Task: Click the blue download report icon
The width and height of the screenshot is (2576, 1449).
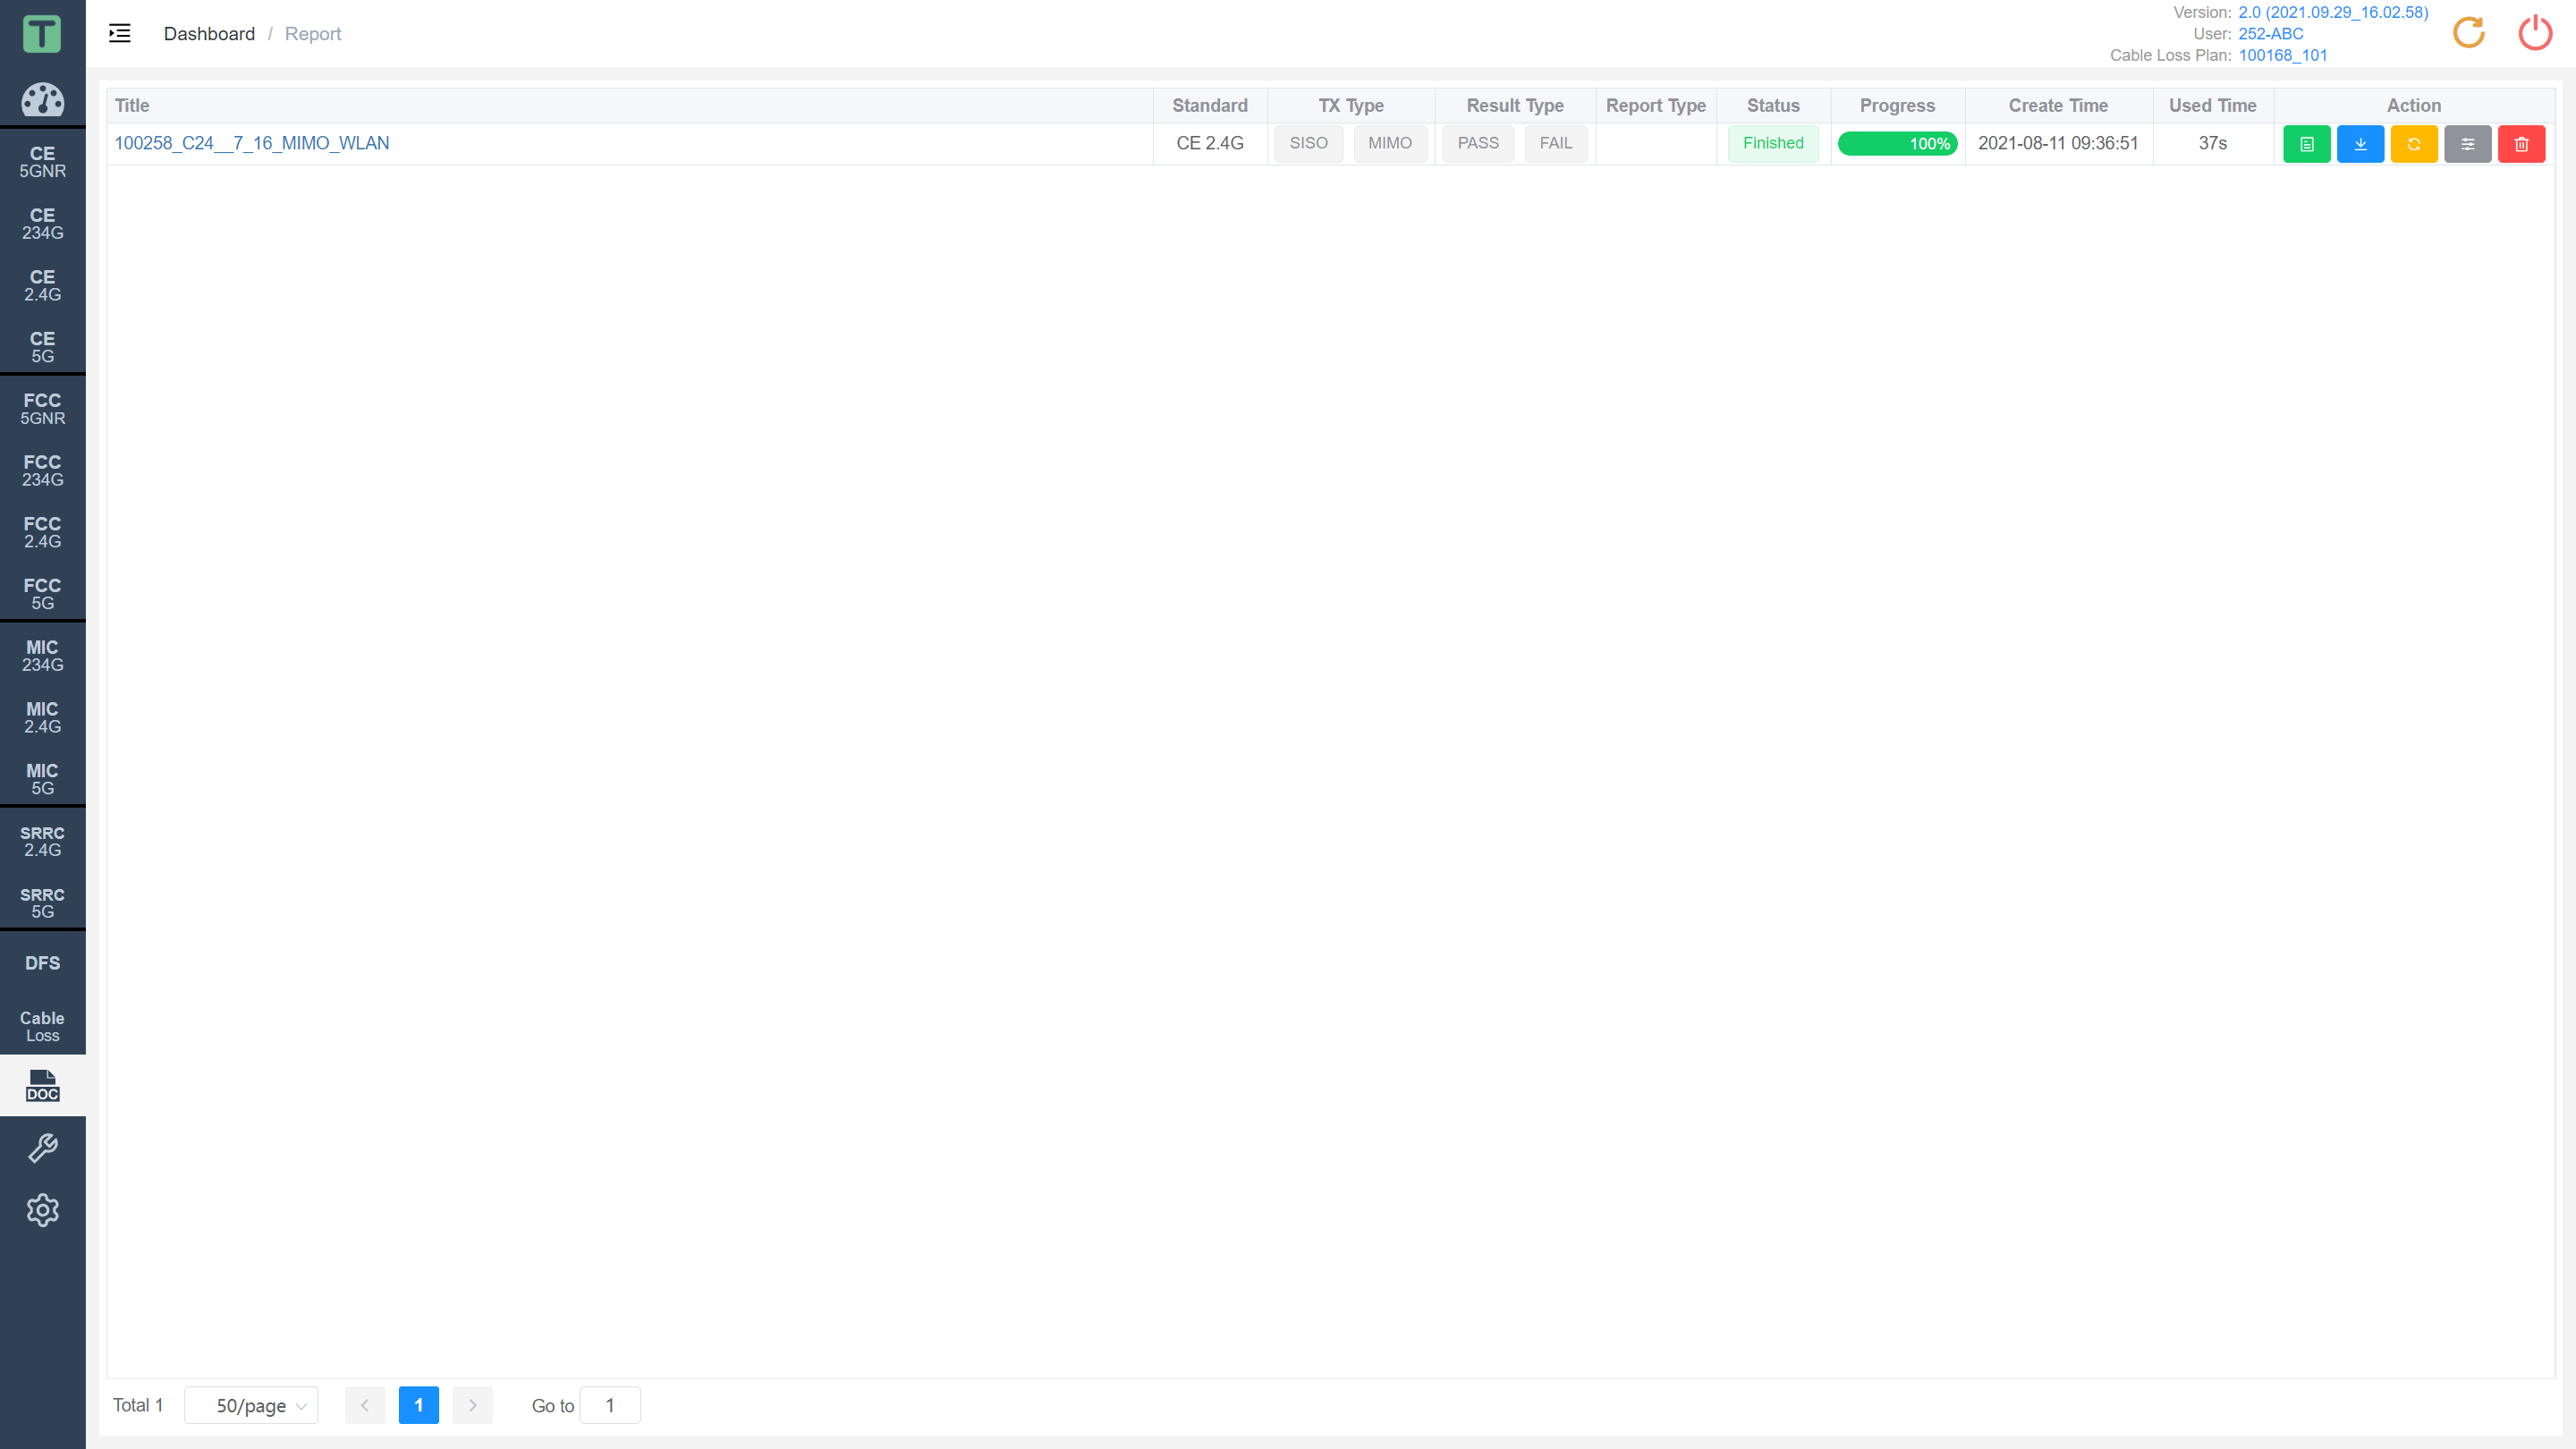Action: [x=2360, y=143]
